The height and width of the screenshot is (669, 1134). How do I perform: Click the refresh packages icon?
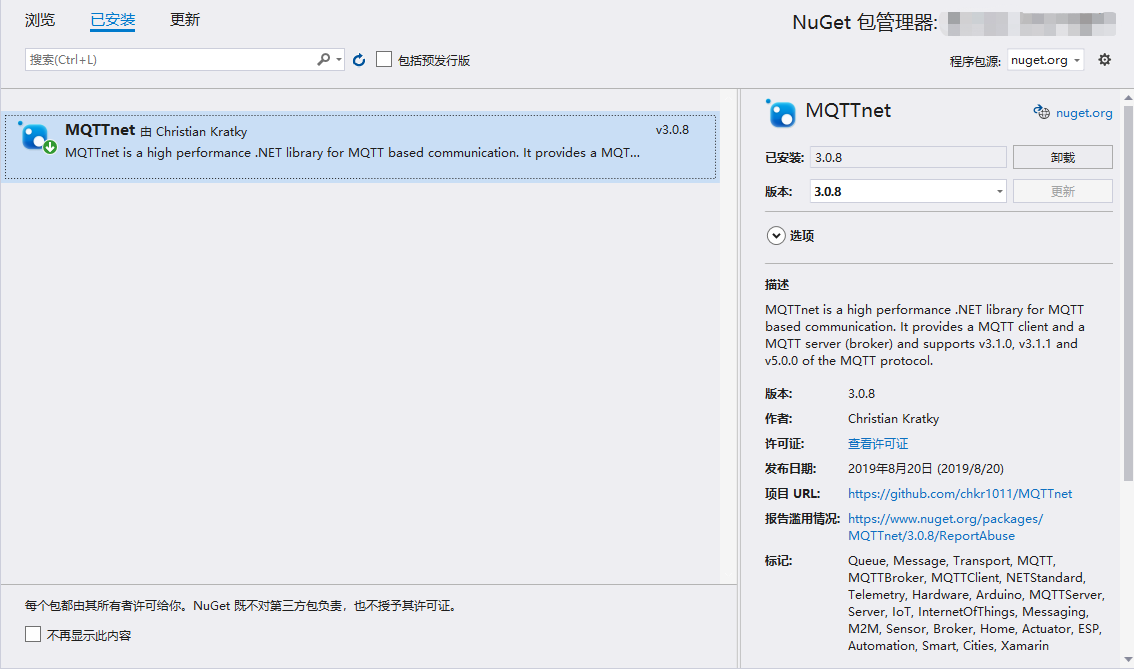click(x=359, y=59)
